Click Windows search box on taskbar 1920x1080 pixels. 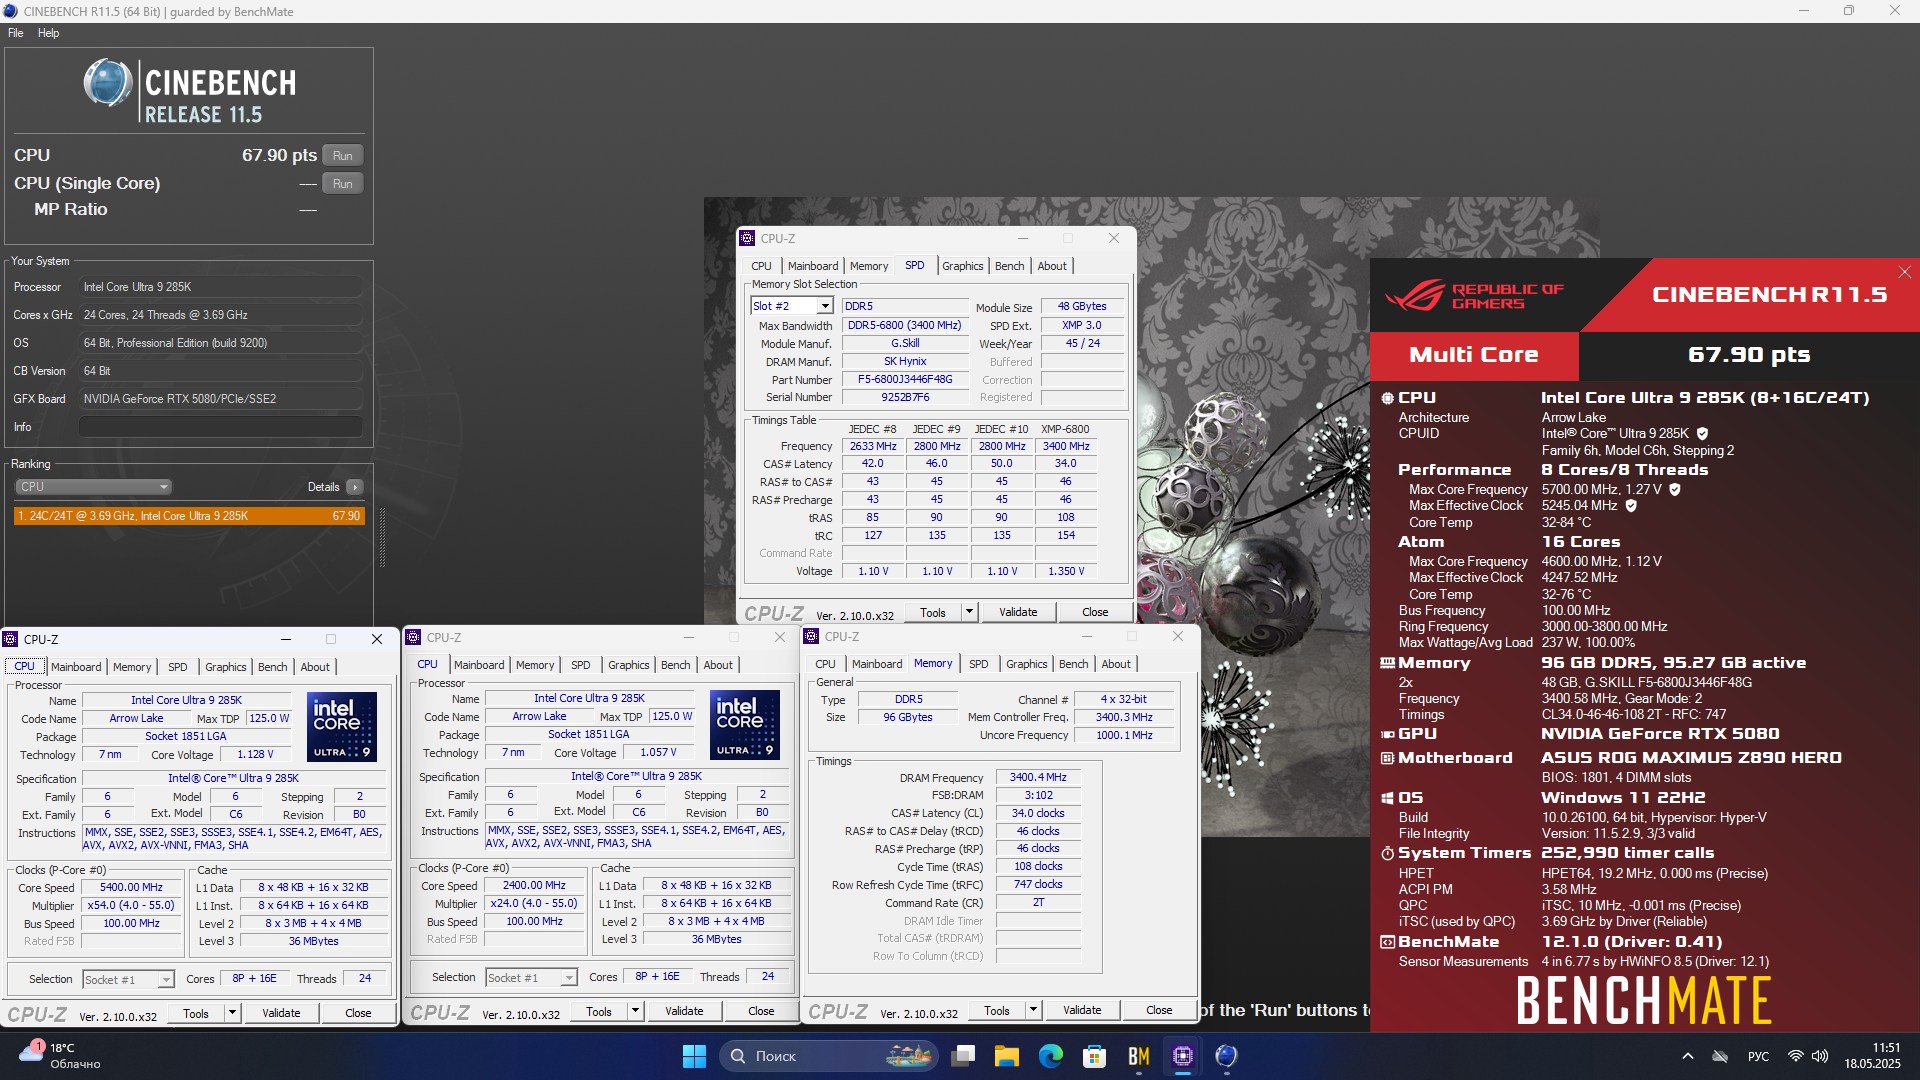pyautogui.click(x=827, y=1056)
